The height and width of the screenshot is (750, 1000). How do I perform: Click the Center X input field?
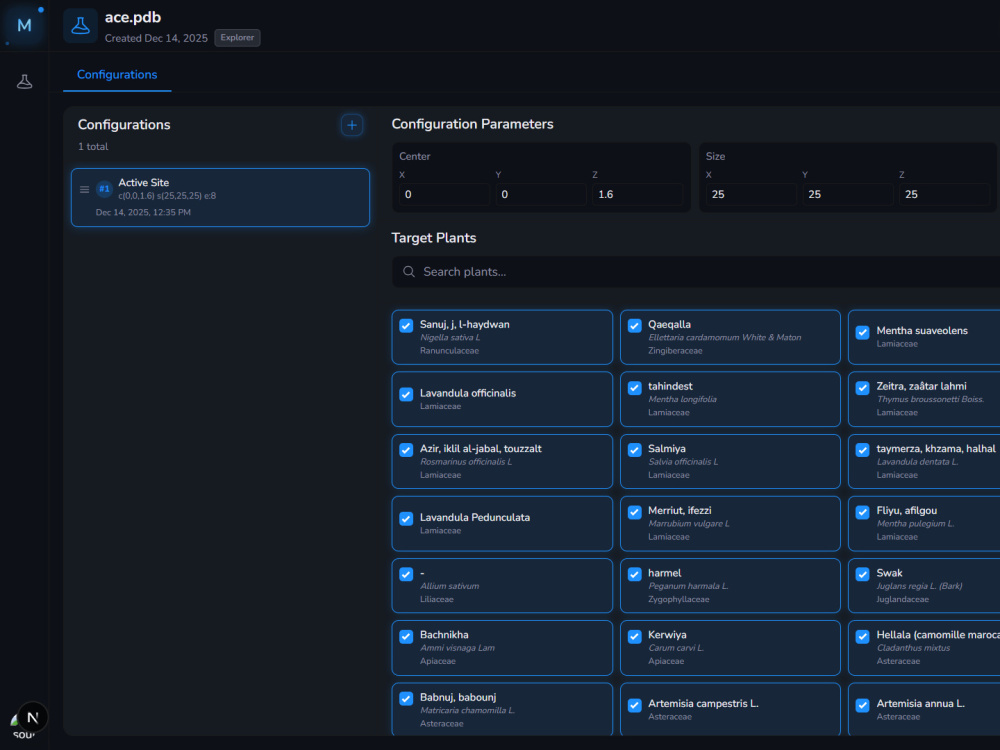[x=444, y=195]
